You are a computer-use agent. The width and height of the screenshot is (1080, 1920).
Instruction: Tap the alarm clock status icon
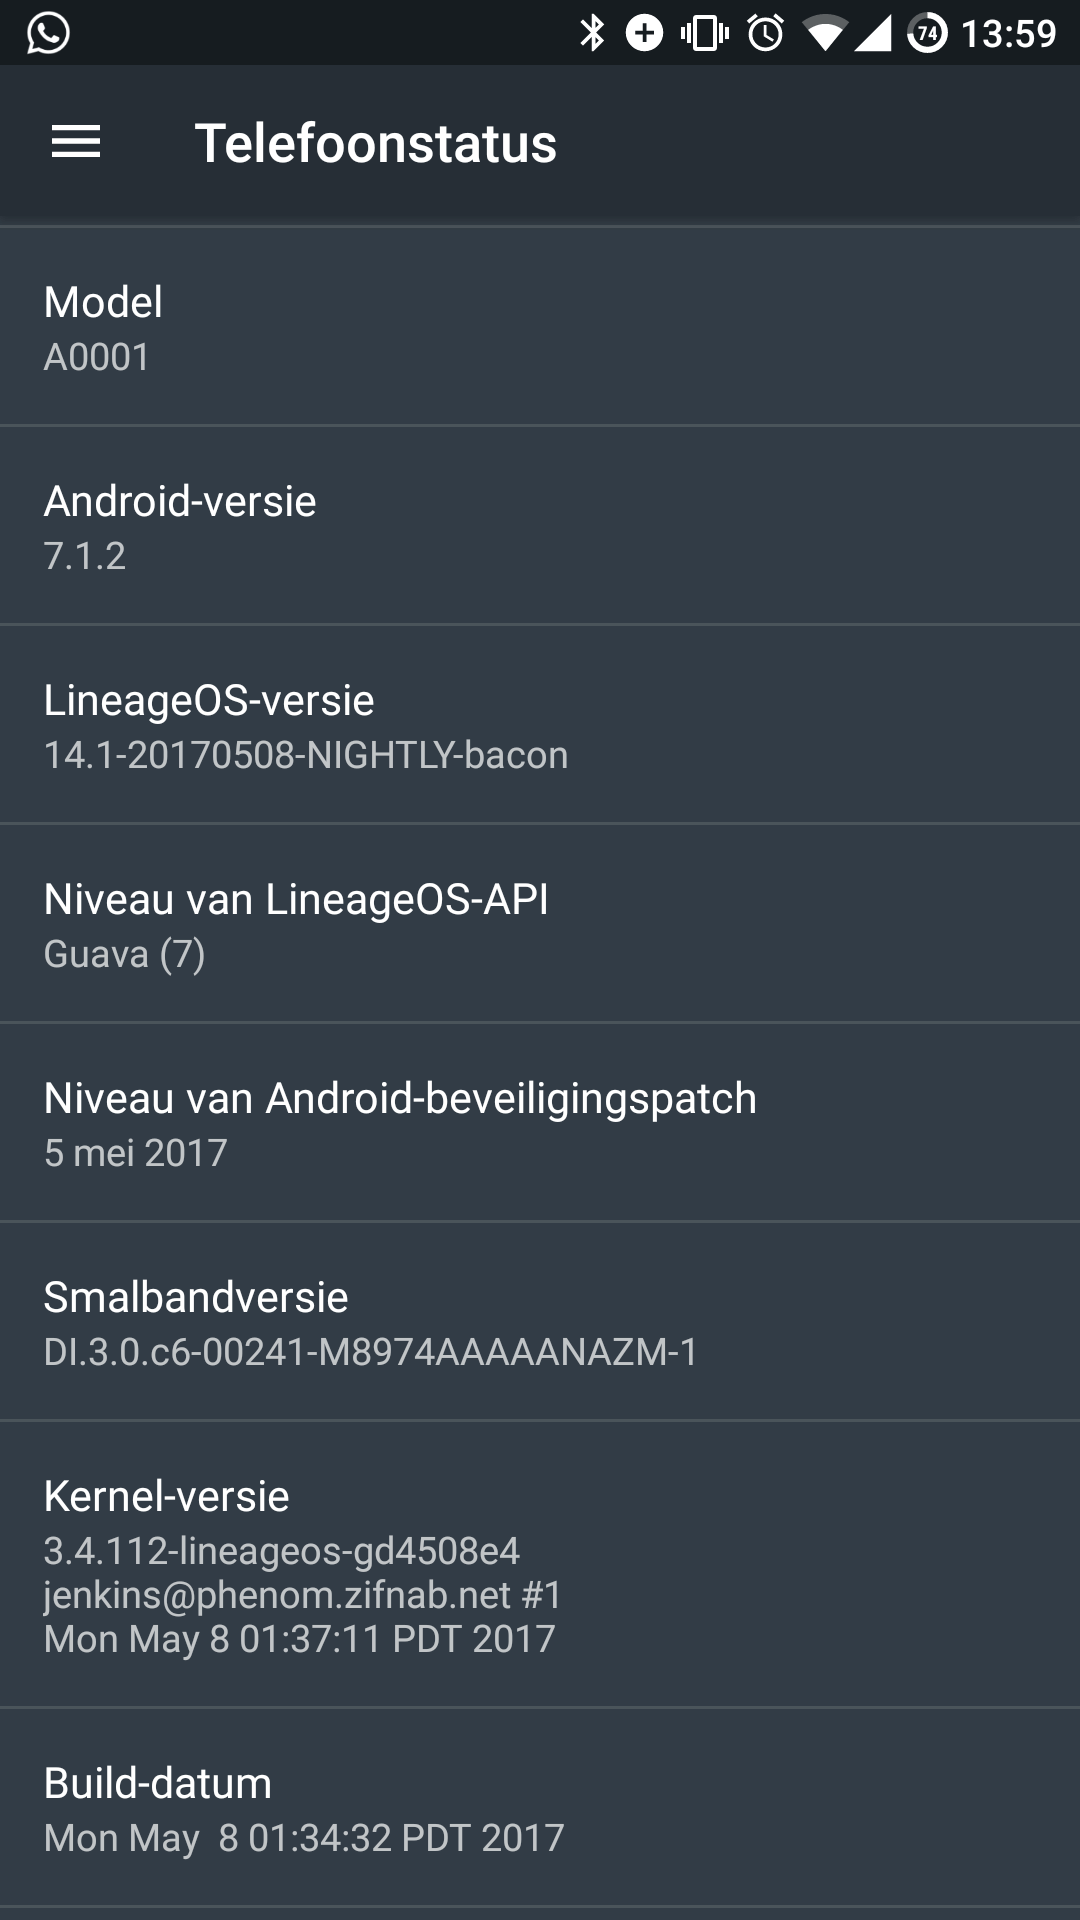pyautogui.click(x=766, y=33)
